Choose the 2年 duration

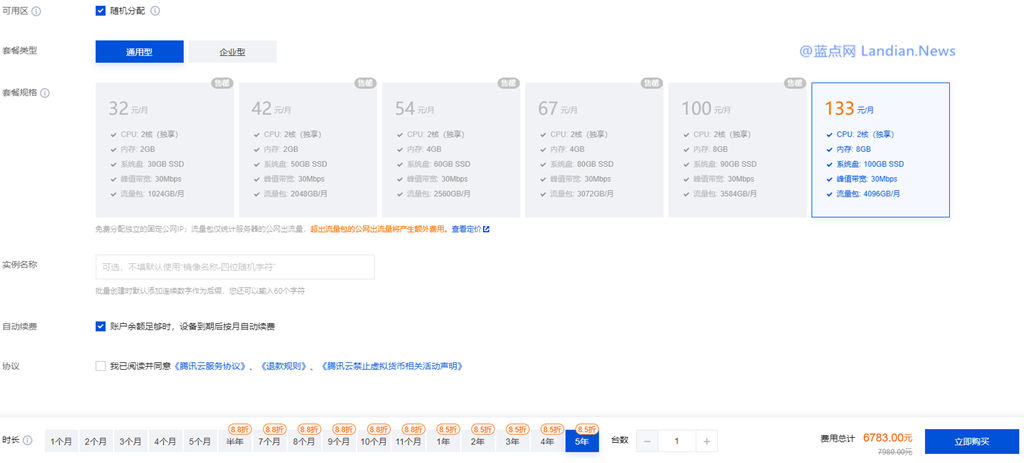tap(477, 441)
